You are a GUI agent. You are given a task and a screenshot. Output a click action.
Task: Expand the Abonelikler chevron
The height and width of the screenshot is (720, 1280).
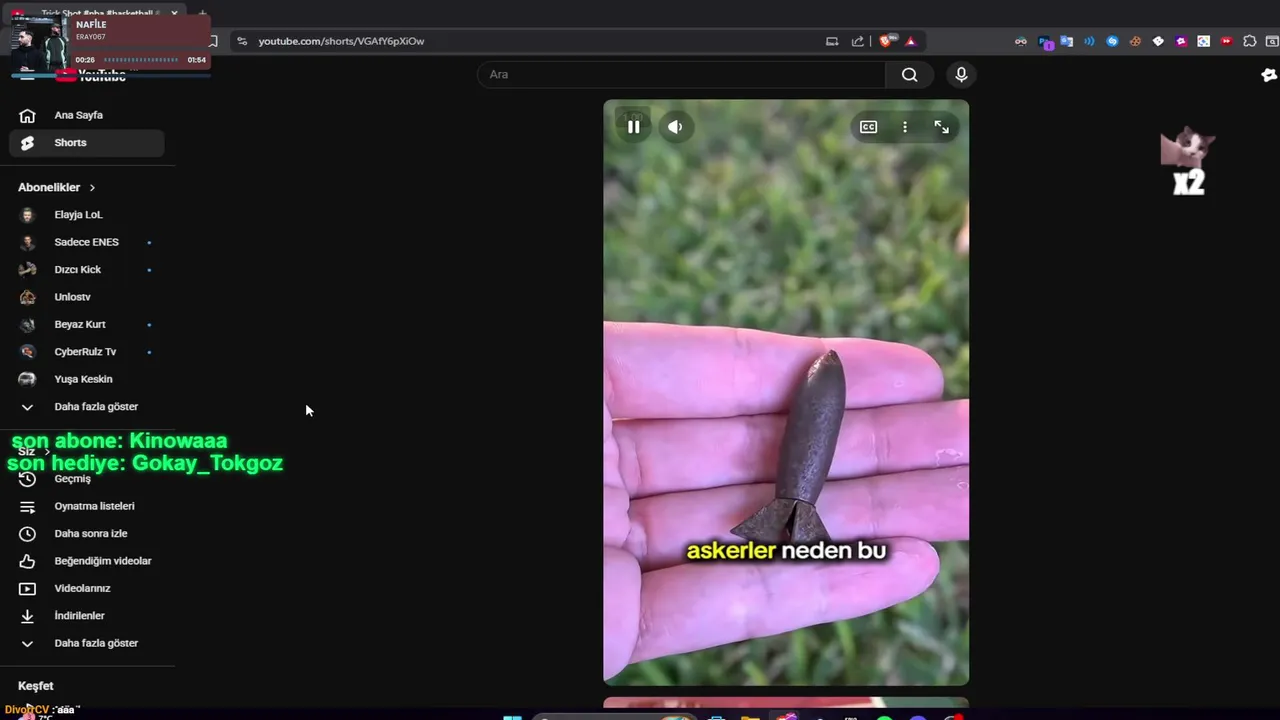pyautogui.click(x=92, y=188)
